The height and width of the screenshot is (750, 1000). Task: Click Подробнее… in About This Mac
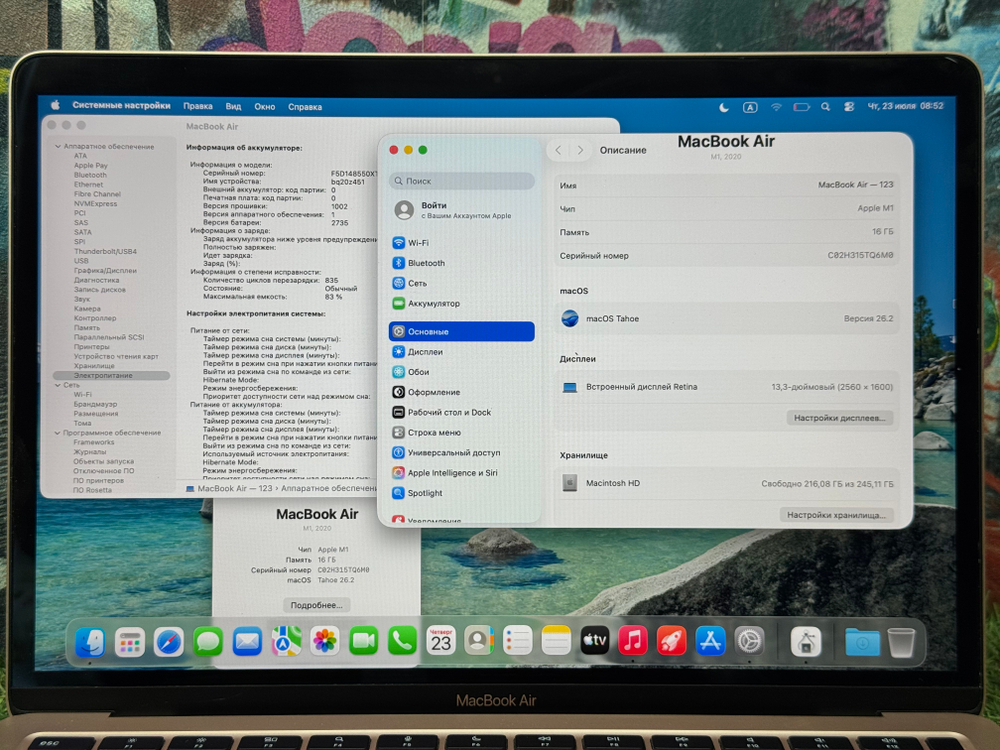point(316,605)
